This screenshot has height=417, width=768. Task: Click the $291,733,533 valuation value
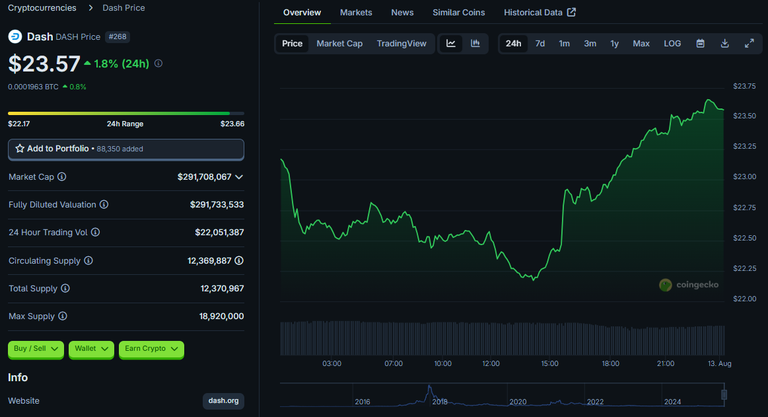[217, 204]
